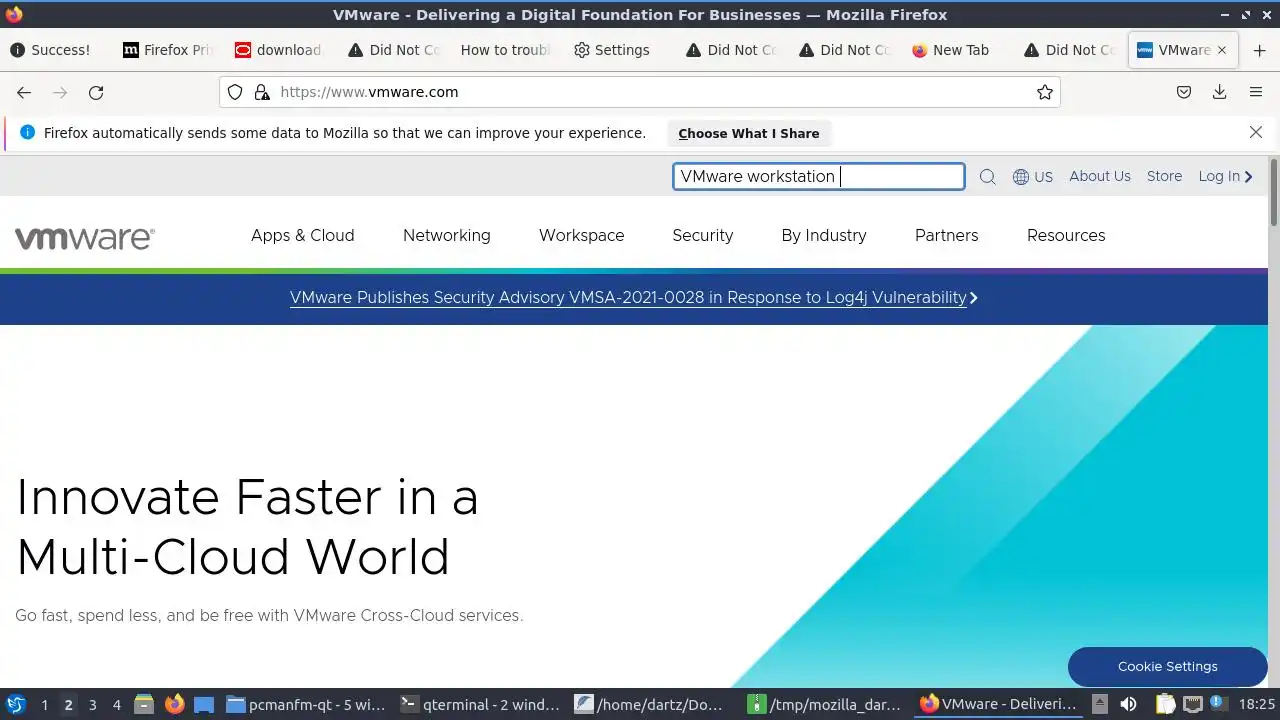The image size is (1280, 720).
Task: Open the clipboard tray icon
Action: [x=1167, y=704]
